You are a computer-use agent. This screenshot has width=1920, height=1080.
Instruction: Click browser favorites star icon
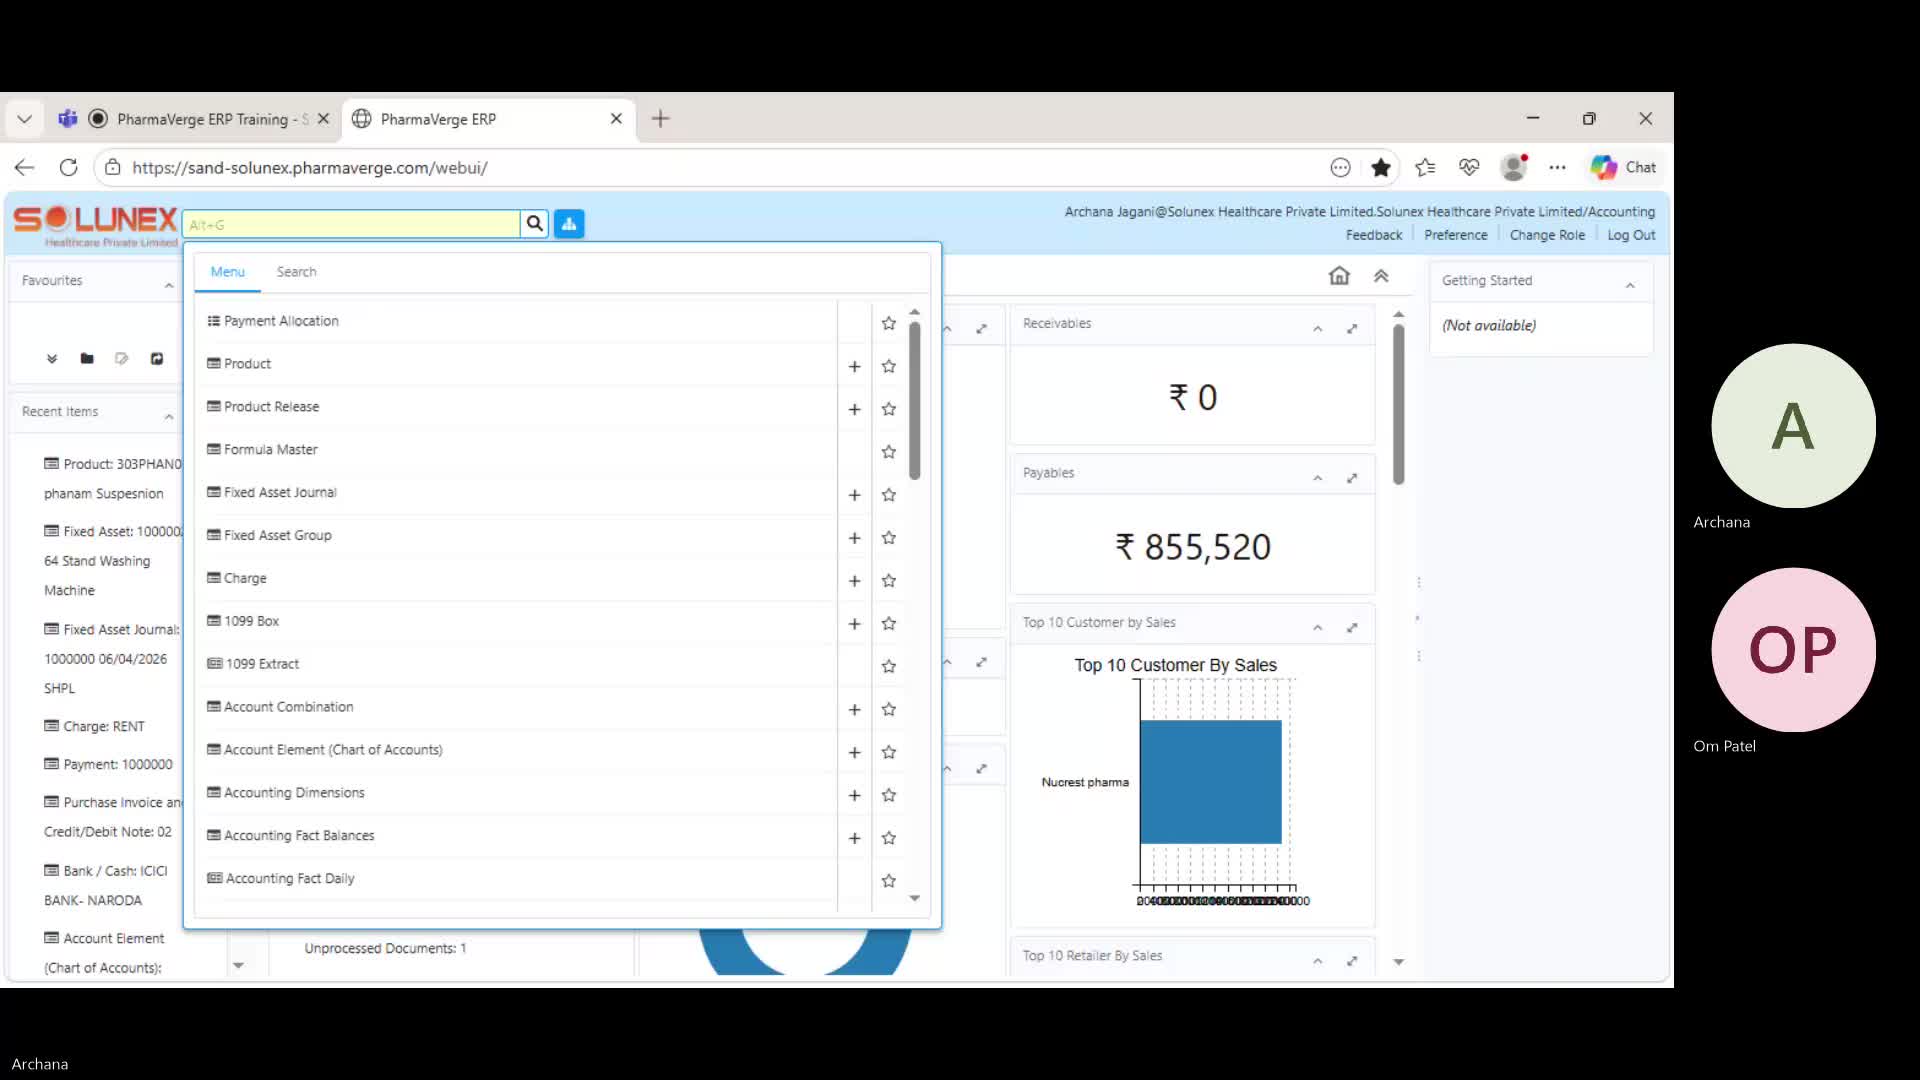(x=1381, y=168)
